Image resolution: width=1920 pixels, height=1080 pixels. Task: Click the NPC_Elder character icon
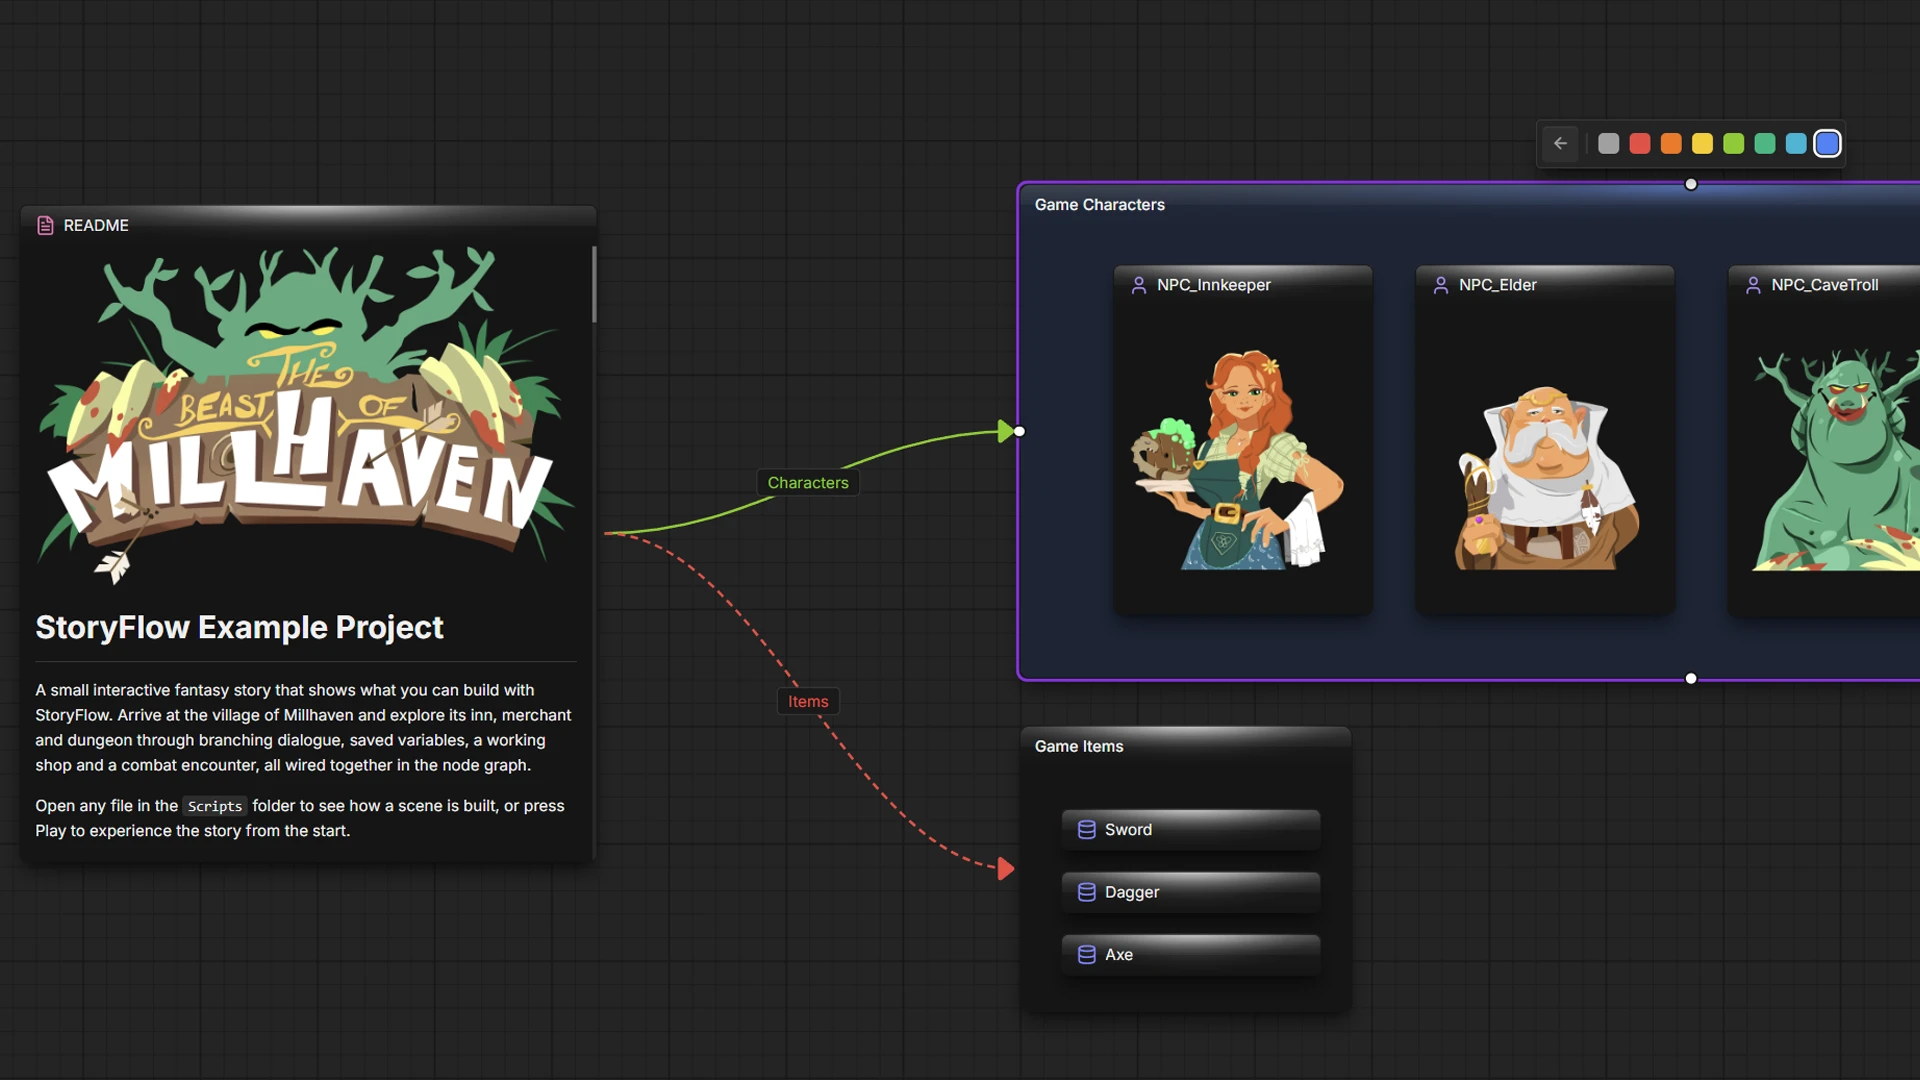point(1441,286)
